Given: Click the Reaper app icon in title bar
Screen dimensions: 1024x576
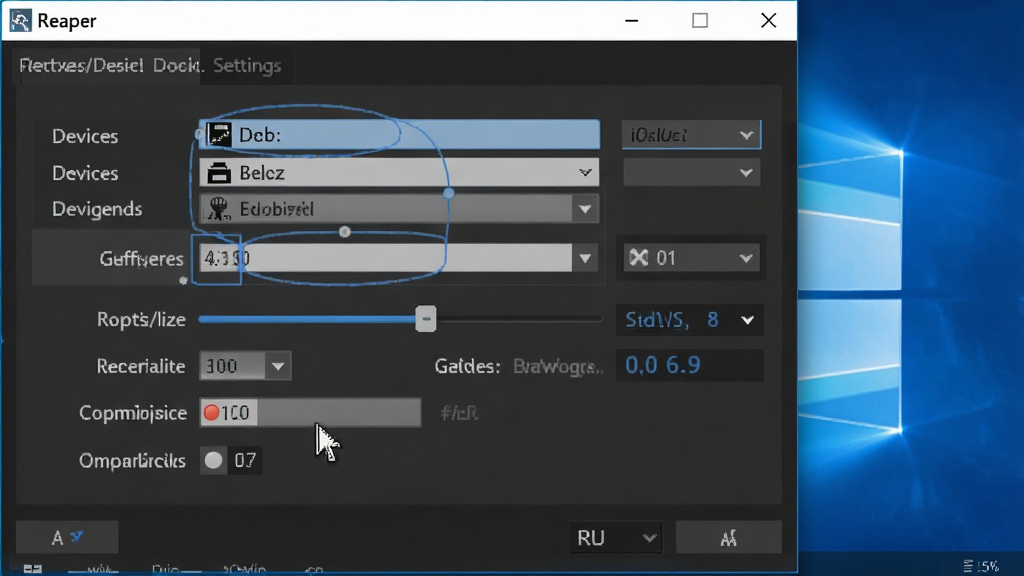Looking at the screenshot, I should pyautogui.click(x=20, y=21).
